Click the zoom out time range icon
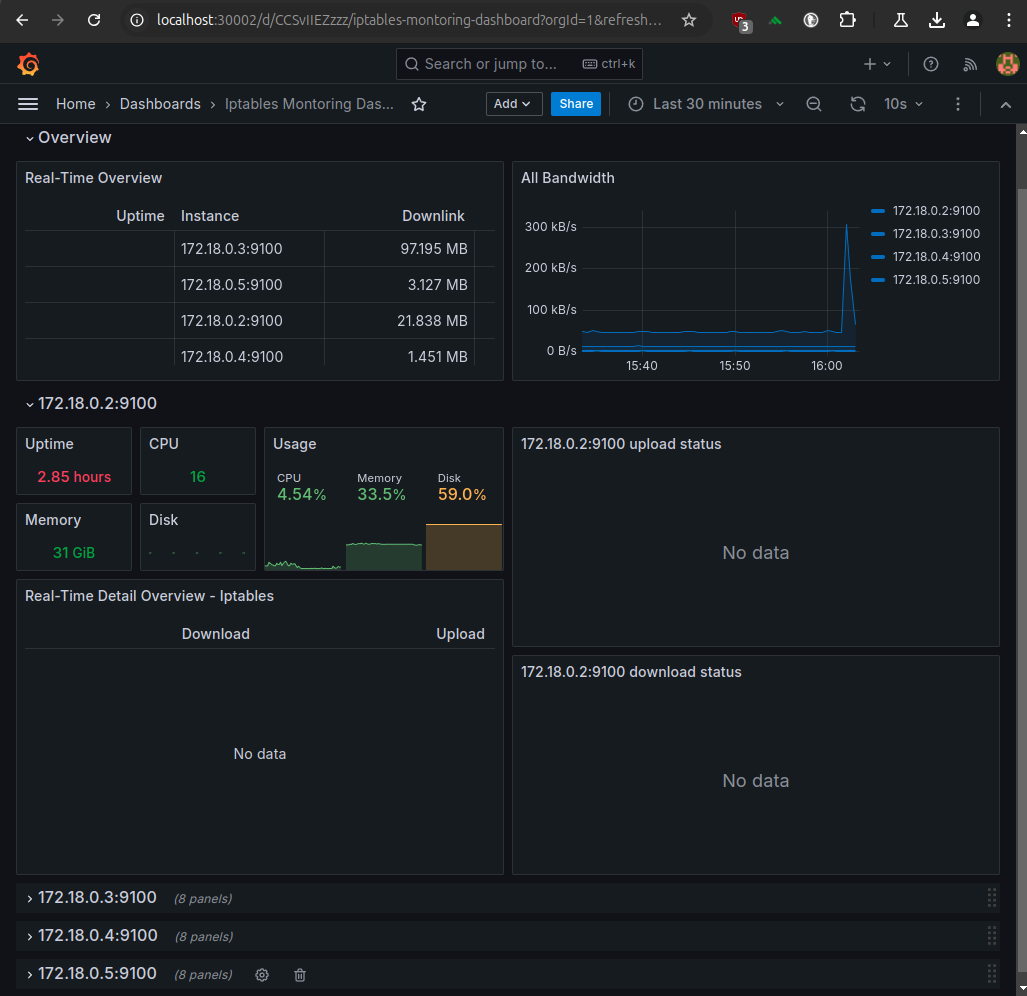This screenshot has width=1027, height=996. (813, 104)
